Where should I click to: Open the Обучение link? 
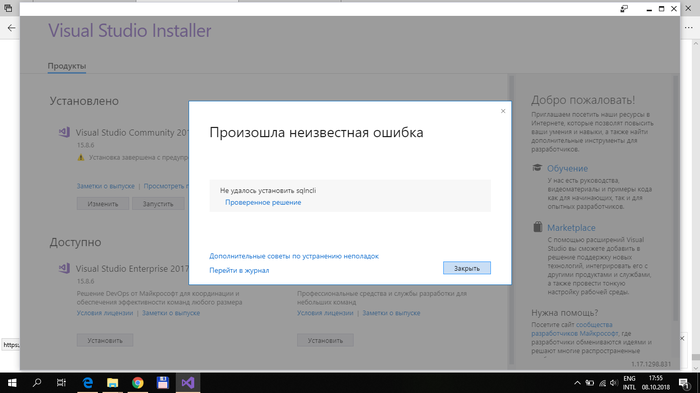(x=567, y=168)
